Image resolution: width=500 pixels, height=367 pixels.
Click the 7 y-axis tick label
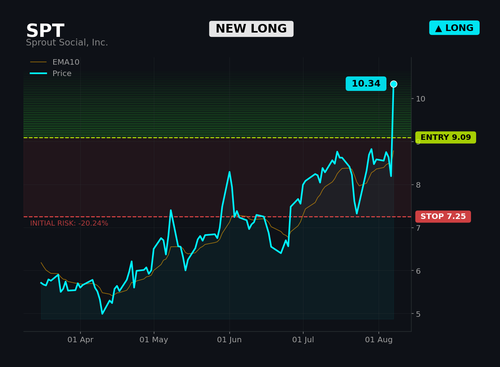[x=418, y=228]
